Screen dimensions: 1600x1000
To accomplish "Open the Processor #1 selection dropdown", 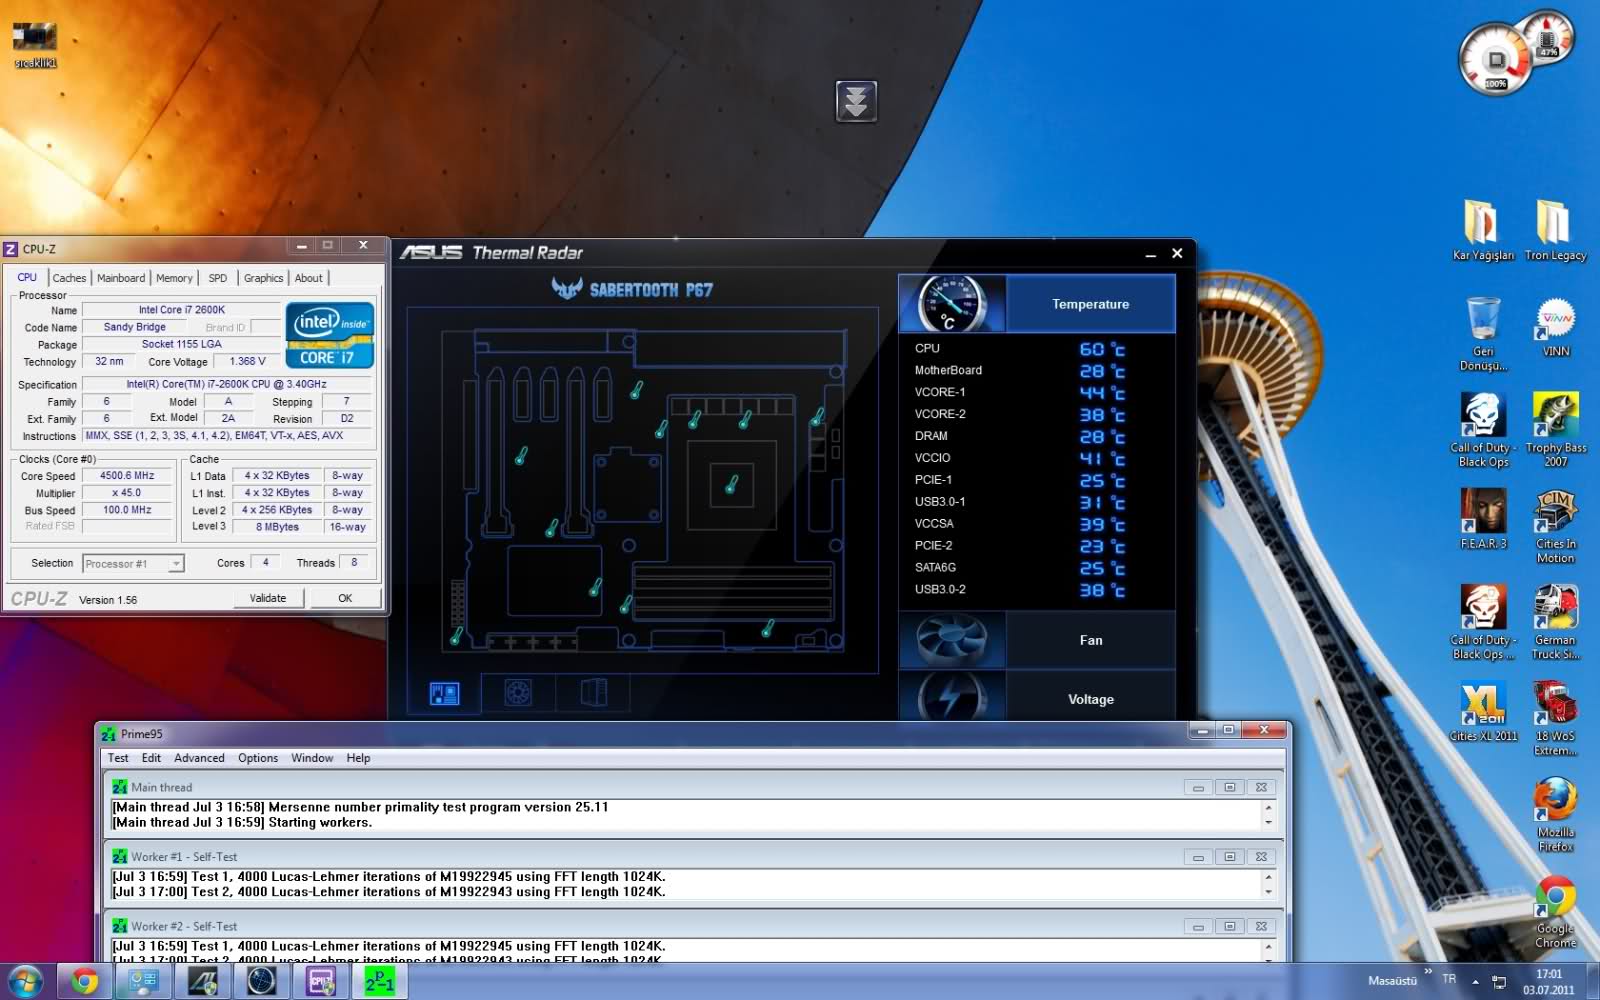I will point(133,564).
